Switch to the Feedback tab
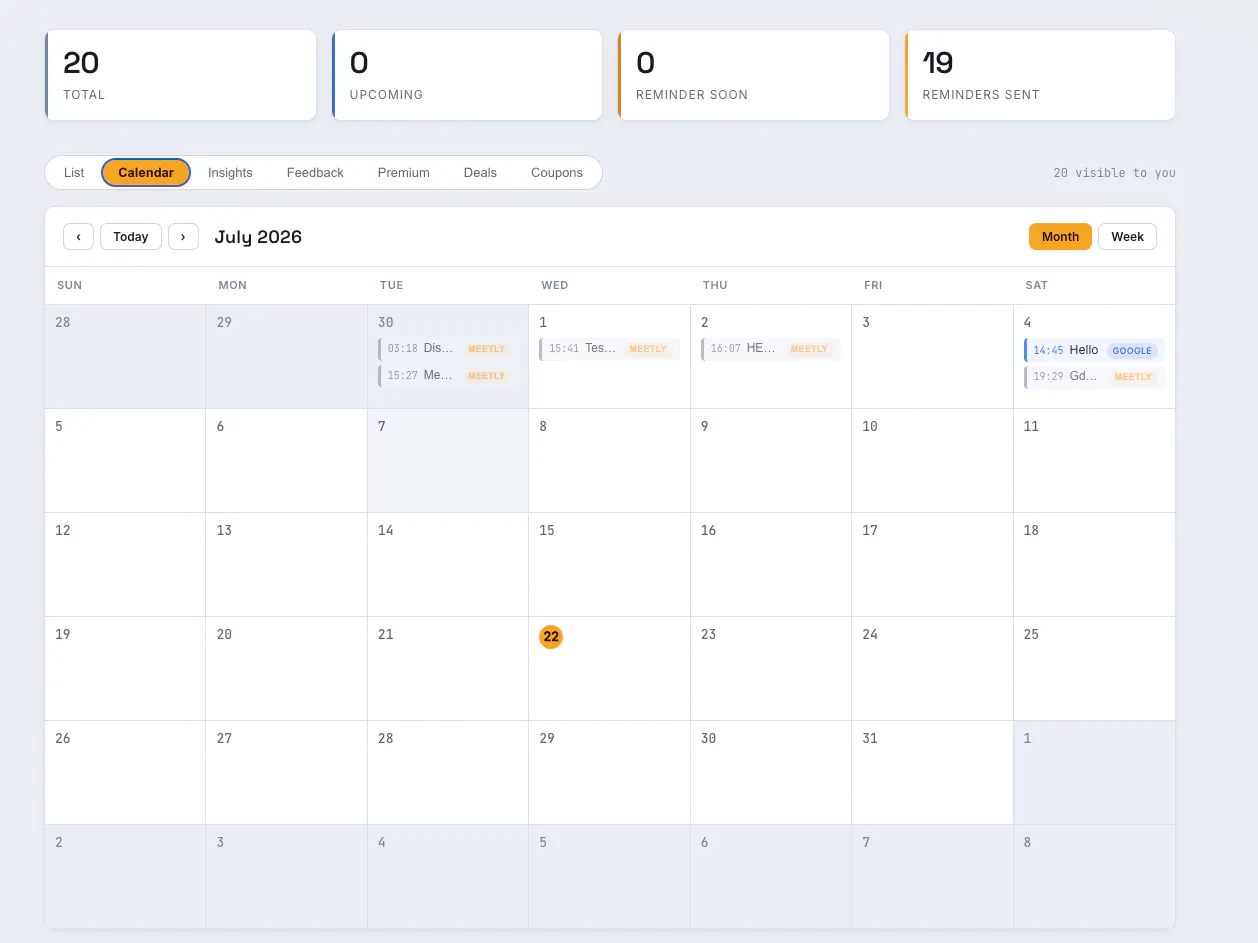 point(315,172)
